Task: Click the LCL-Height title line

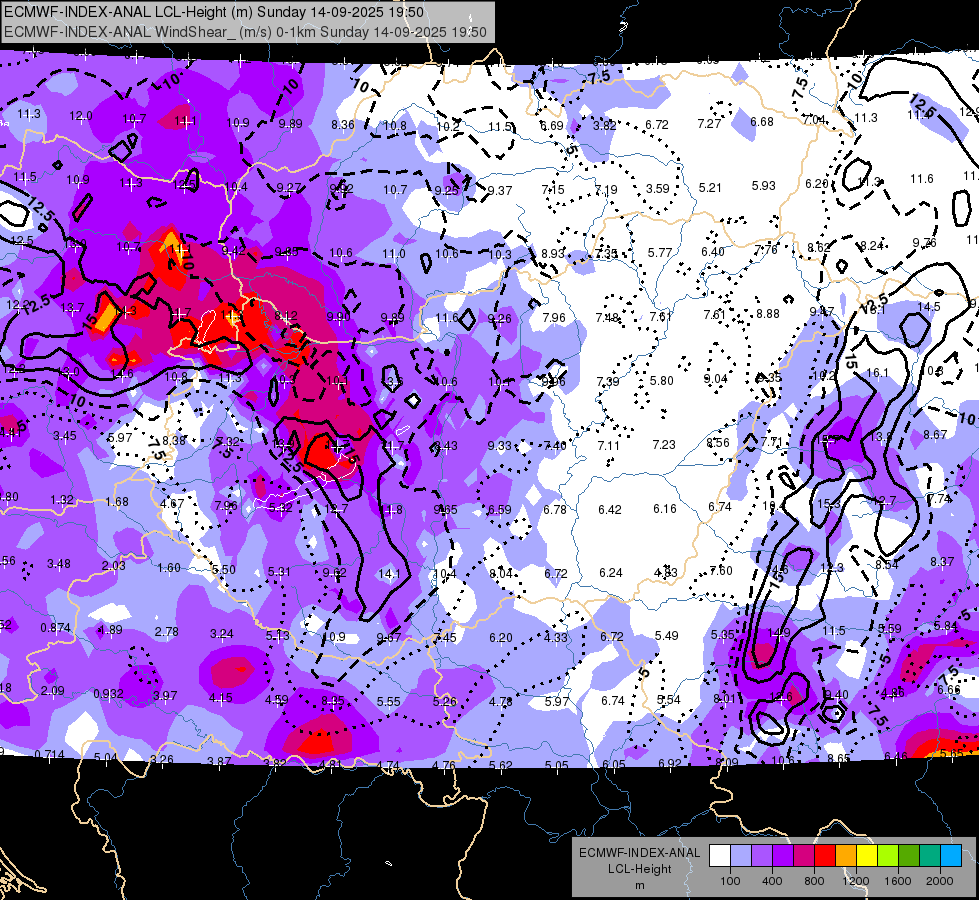Action: tap(214, 12)
